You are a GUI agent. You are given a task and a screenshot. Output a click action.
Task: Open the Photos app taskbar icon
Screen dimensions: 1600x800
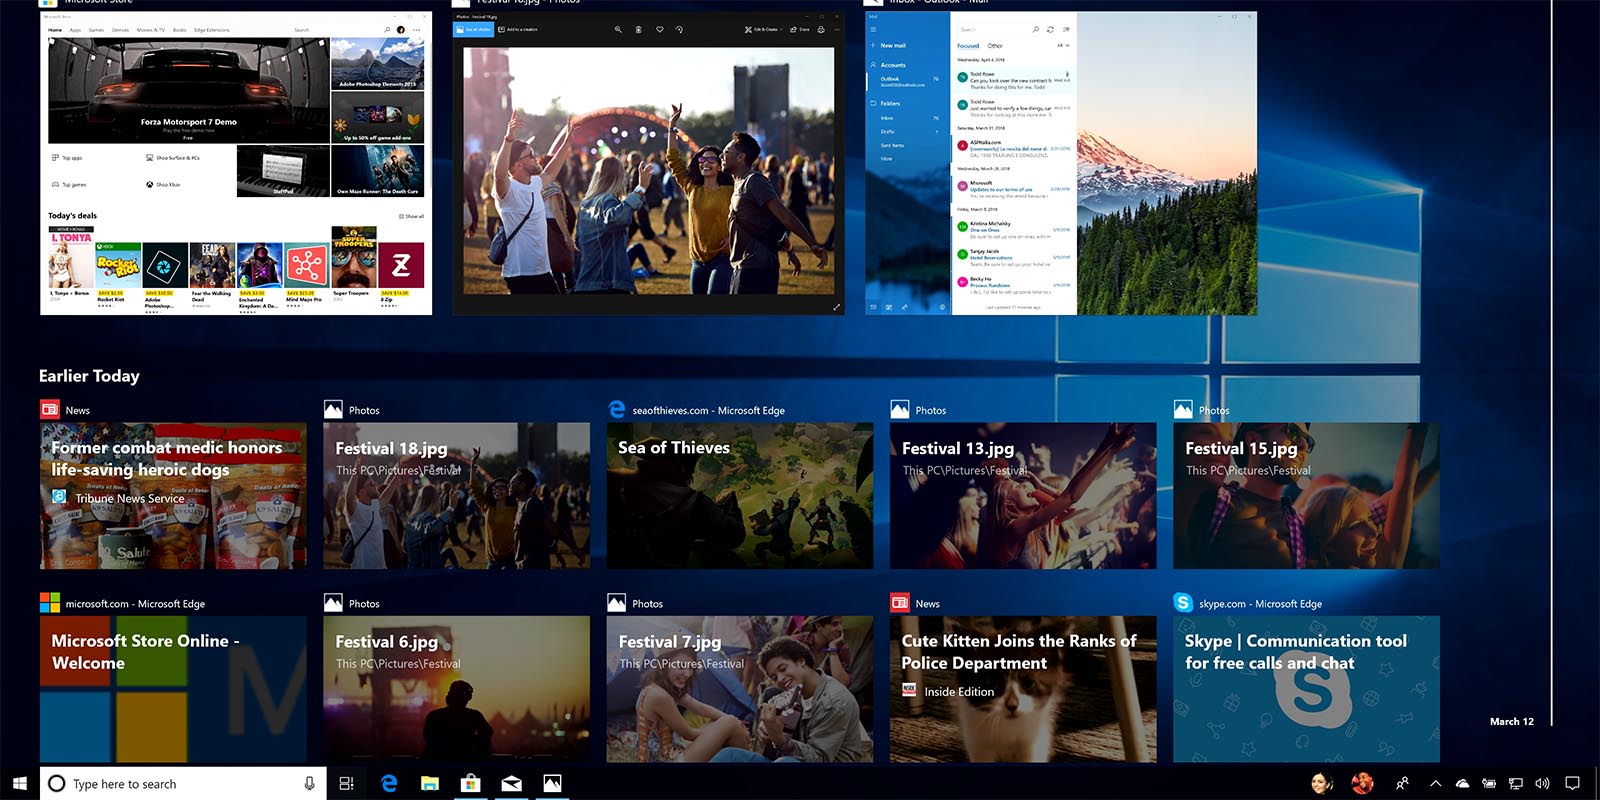(x=552, y=783)
